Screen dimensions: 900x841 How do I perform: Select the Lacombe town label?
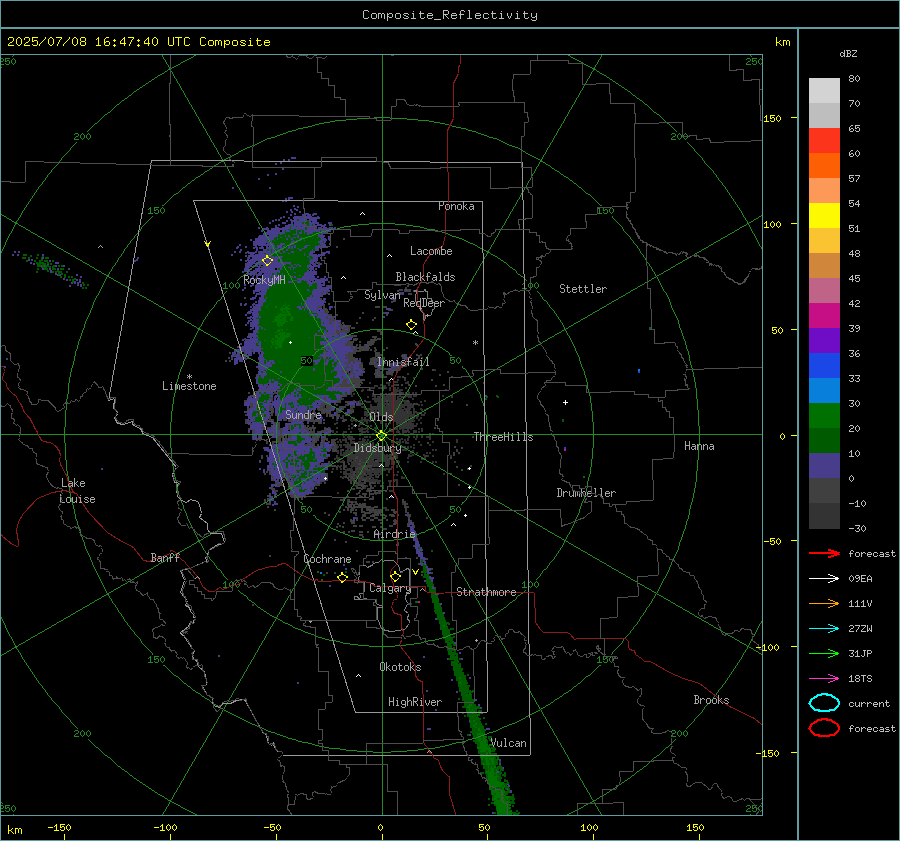431,251
